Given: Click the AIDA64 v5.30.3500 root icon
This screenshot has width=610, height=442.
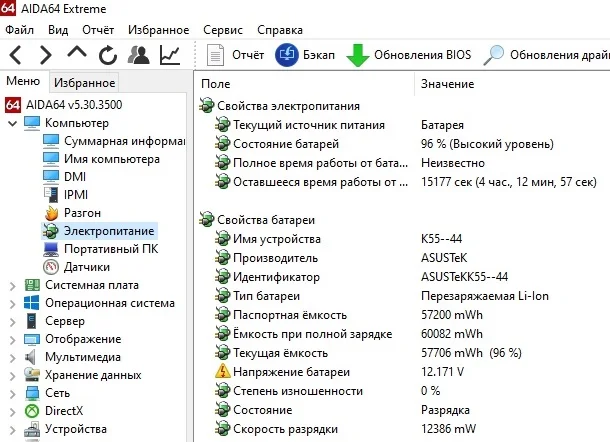Looking at the screenshot, I should click(x=13, y=105).
